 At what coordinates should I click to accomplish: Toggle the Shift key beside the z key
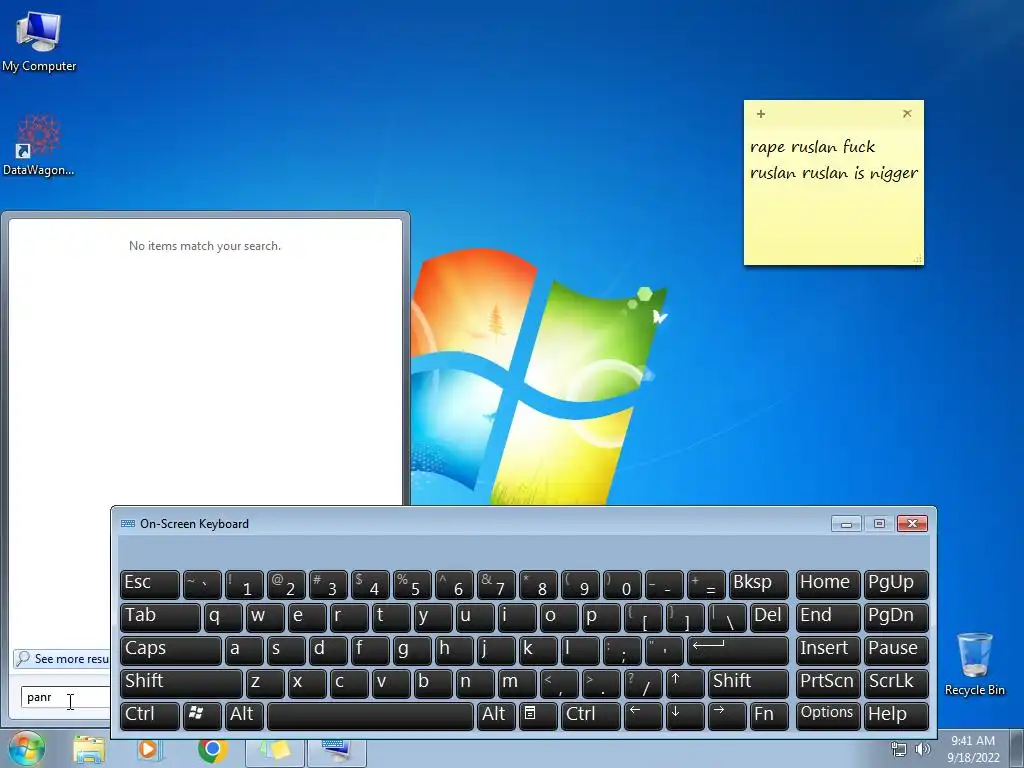[x=181, y=682]
